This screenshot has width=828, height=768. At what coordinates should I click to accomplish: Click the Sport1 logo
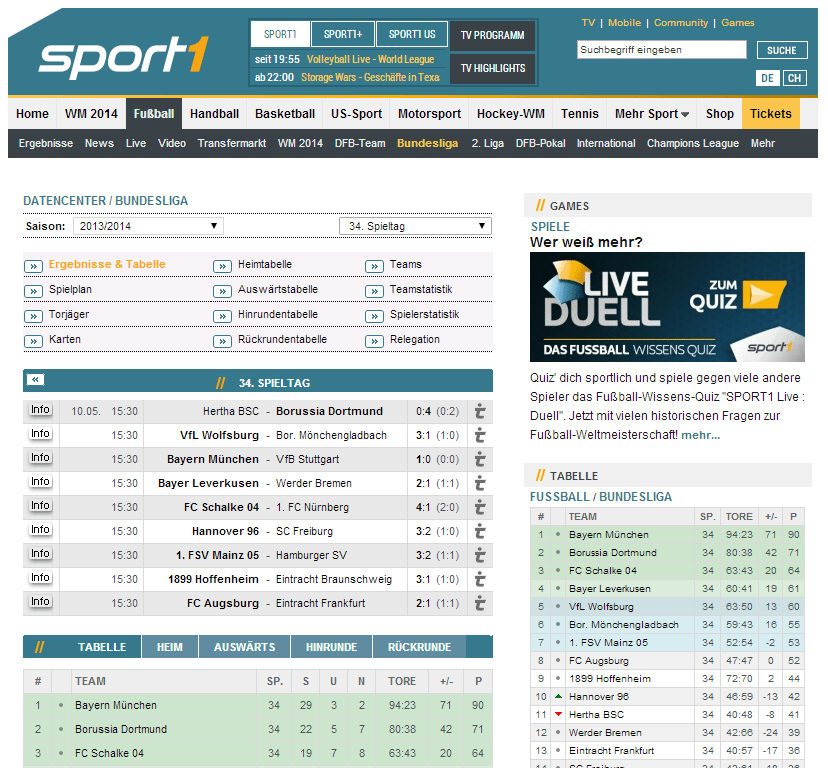pos(124,57)
